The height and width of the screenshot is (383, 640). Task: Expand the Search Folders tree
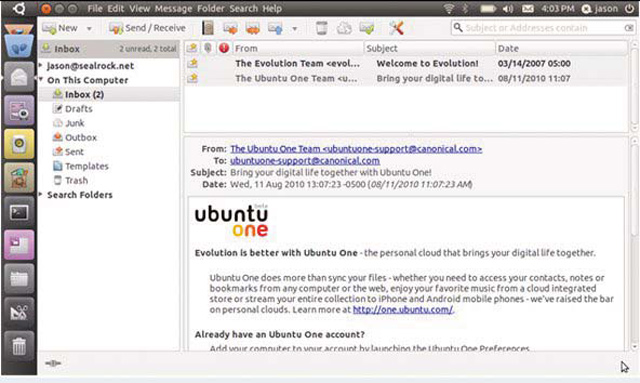pyautogui.click(x=41, y=194)
